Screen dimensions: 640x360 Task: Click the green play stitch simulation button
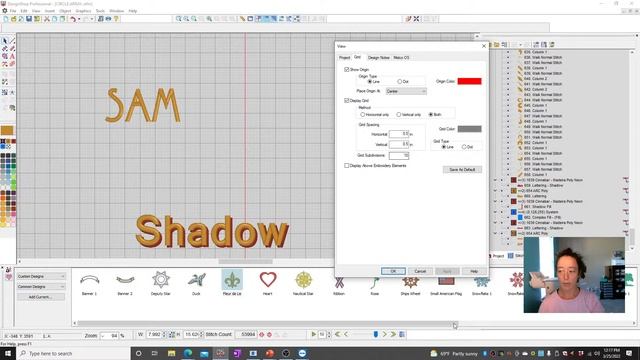tap(313, 334)
